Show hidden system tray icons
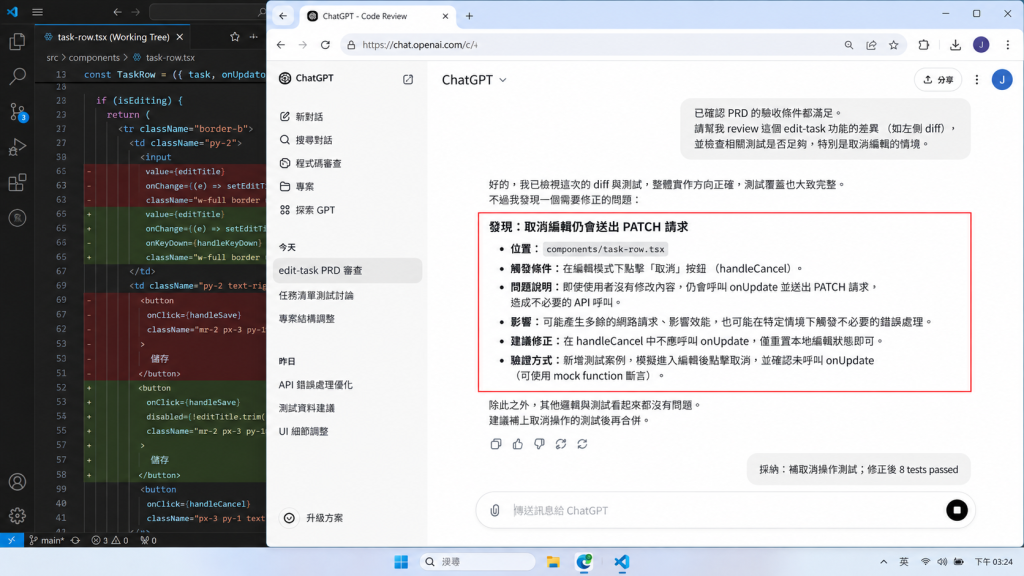Screen dimensions: 1024x576 tap(884, 562)
